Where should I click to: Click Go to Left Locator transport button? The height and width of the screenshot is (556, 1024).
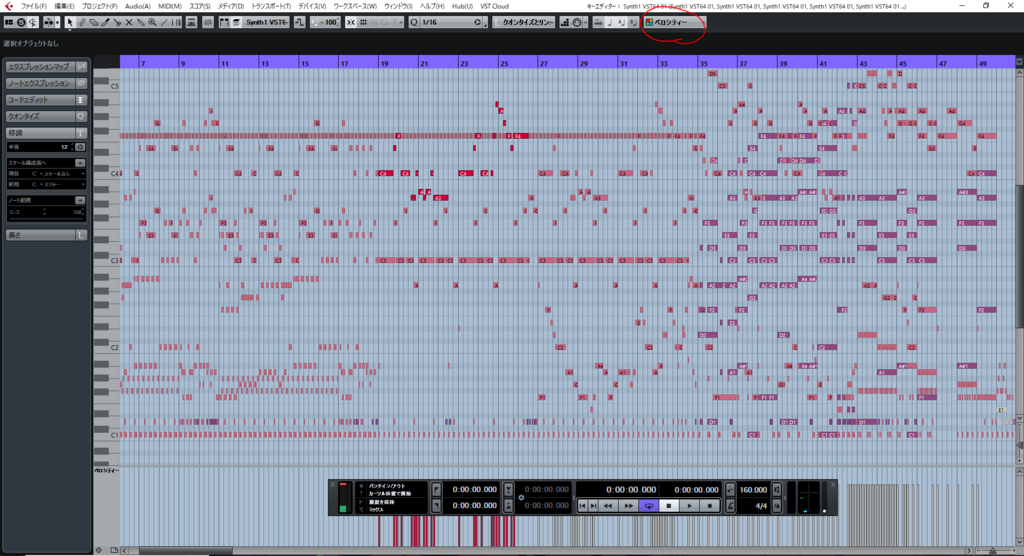(x=583, y=506)
